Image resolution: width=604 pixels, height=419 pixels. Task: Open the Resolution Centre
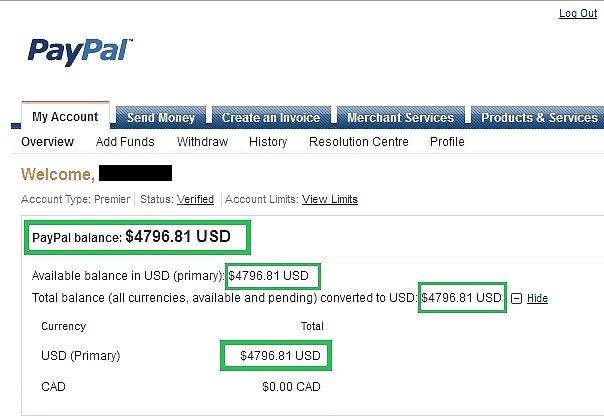coord(359,142)
